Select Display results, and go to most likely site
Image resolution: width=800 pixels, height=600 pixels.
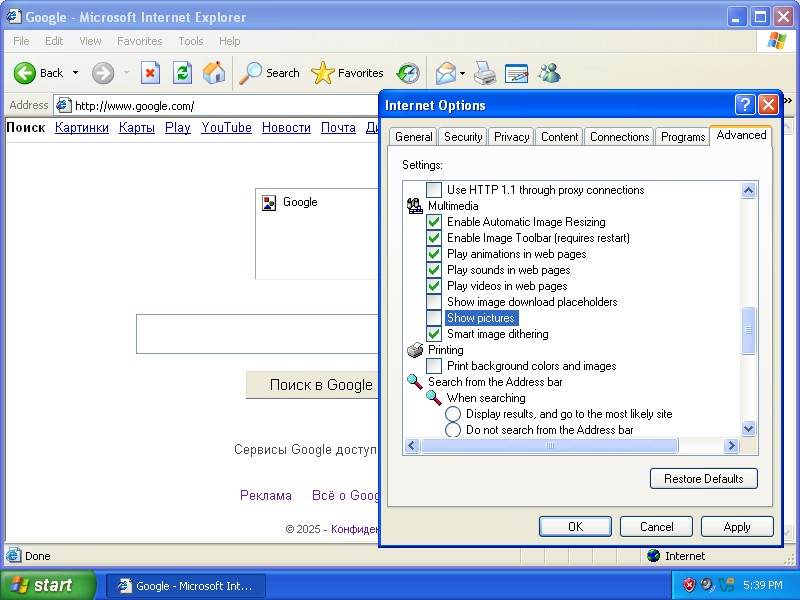click(453, 414)
